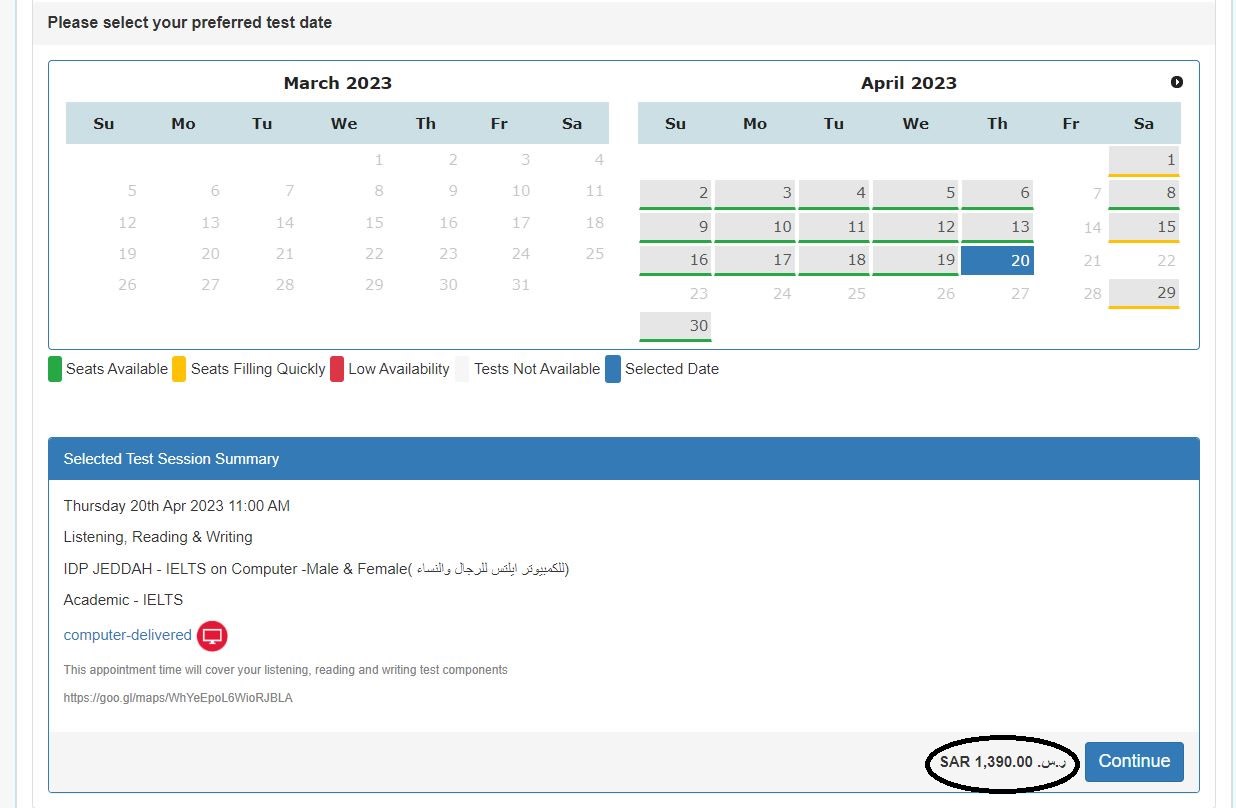The width and height of the screenshot is (1236, 808).
Task: Advance the calendar to the next month
Action: tap(1177, 82)
